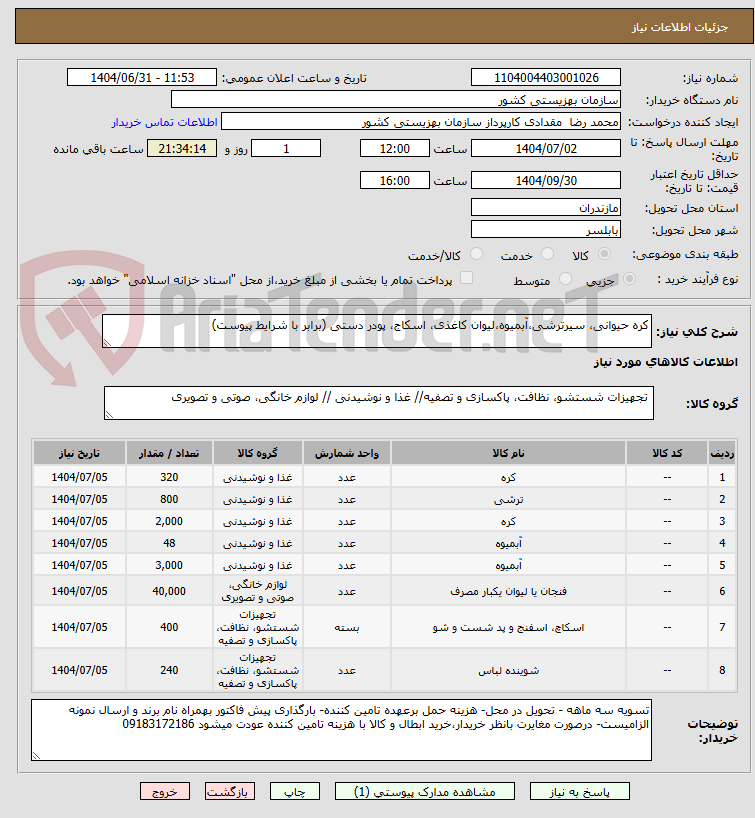Click unit بسته cell in row 7
Image resolution: width=755 pixels, height=818 pixels.
[x=346, y=627]
